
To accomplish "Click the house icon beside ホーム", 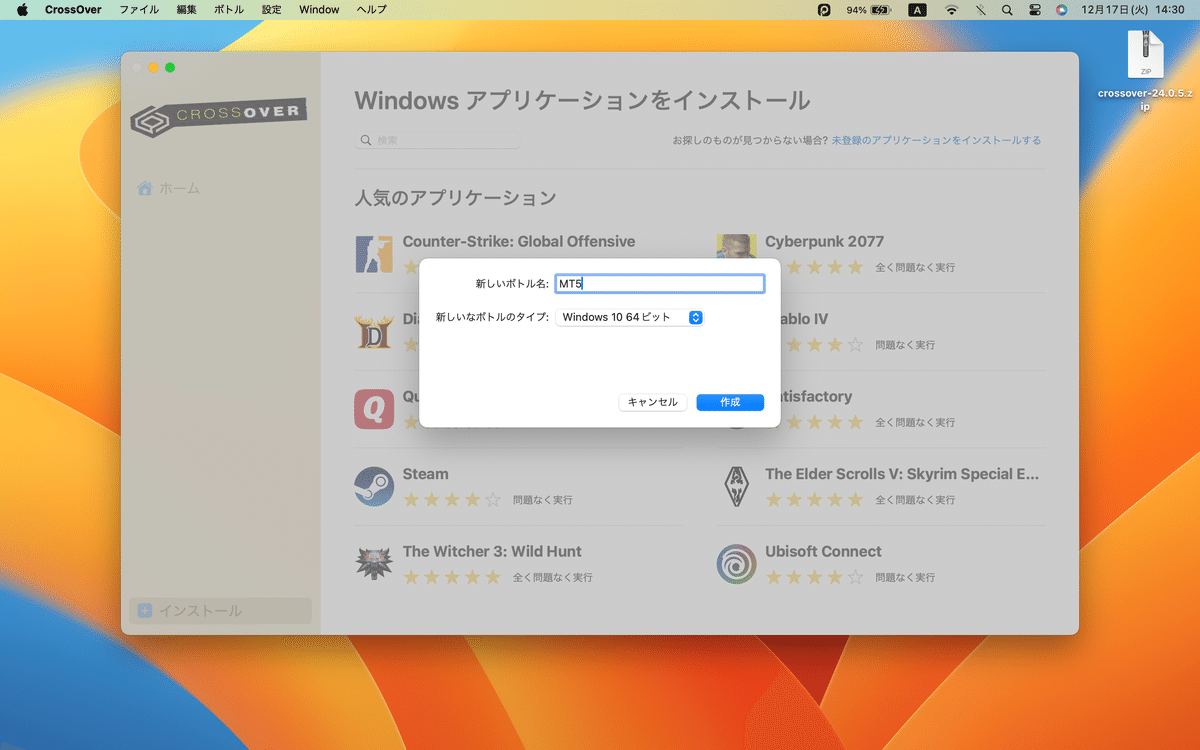I will [x=145, y=188].
